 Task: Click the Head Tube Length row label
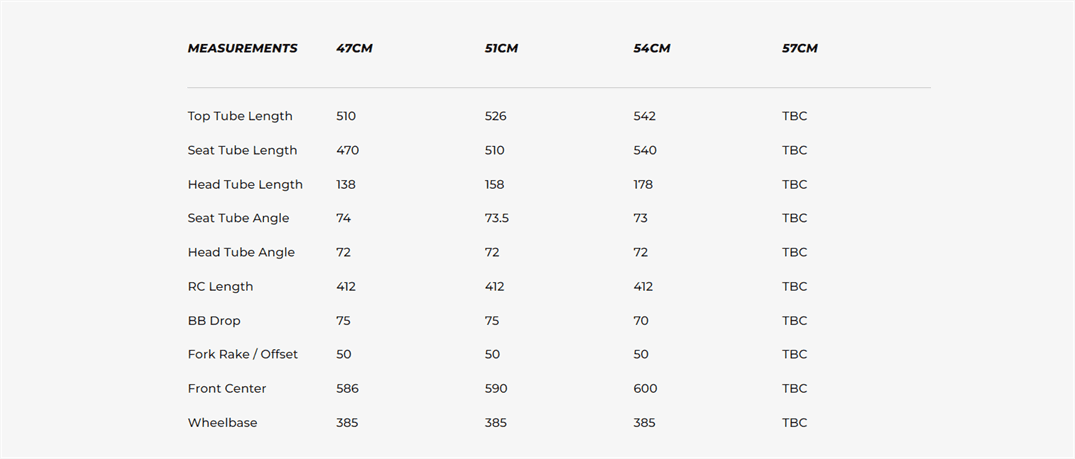coord(245,185)
